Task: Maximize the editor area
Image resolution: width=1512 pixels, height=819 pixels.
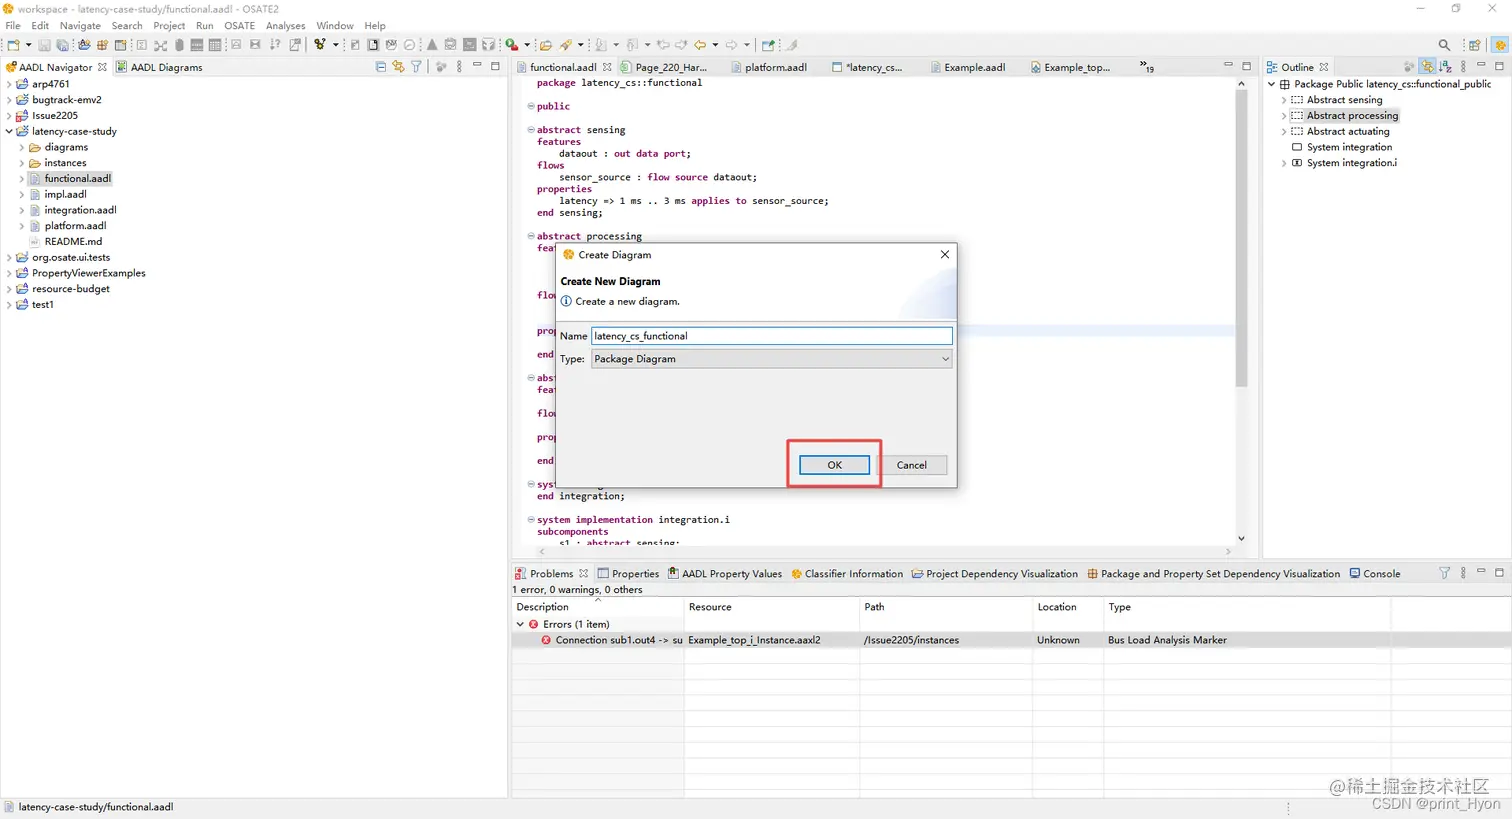Action: point(1246,66)
